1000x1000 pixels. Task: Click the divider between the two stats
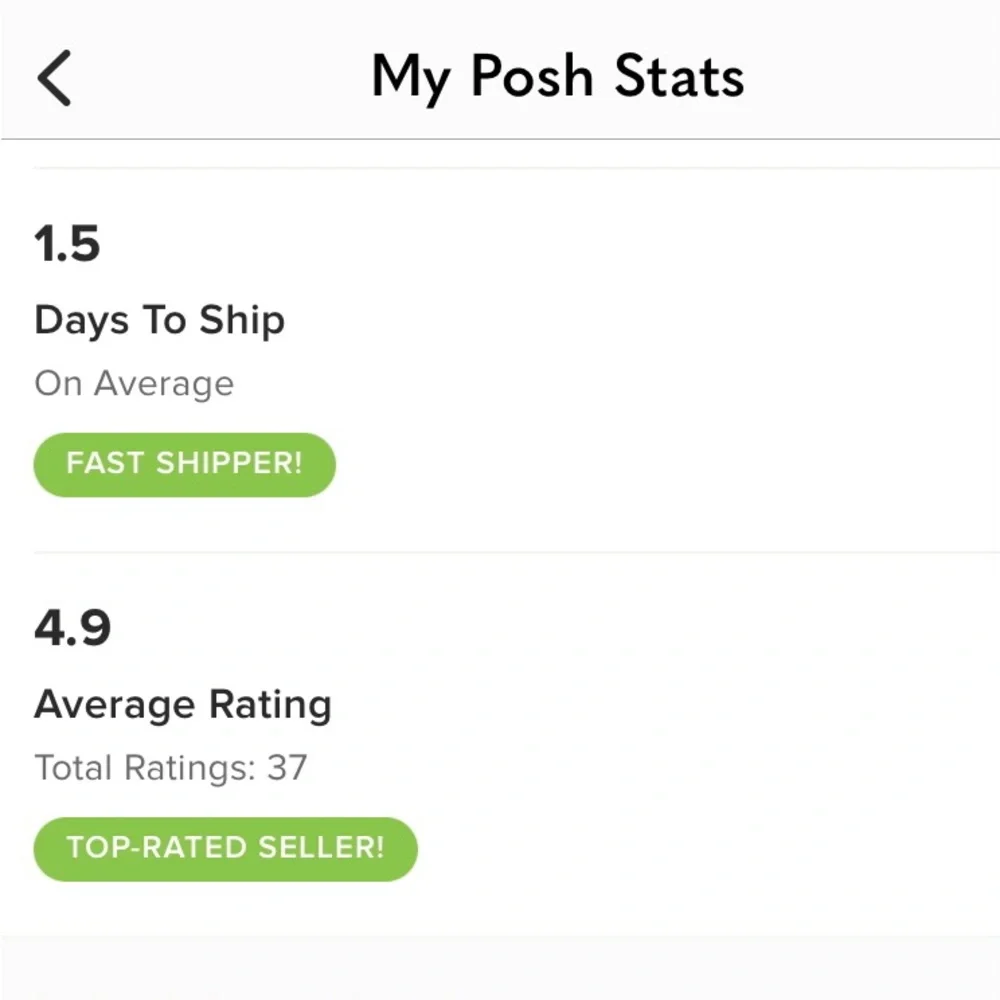500,552
